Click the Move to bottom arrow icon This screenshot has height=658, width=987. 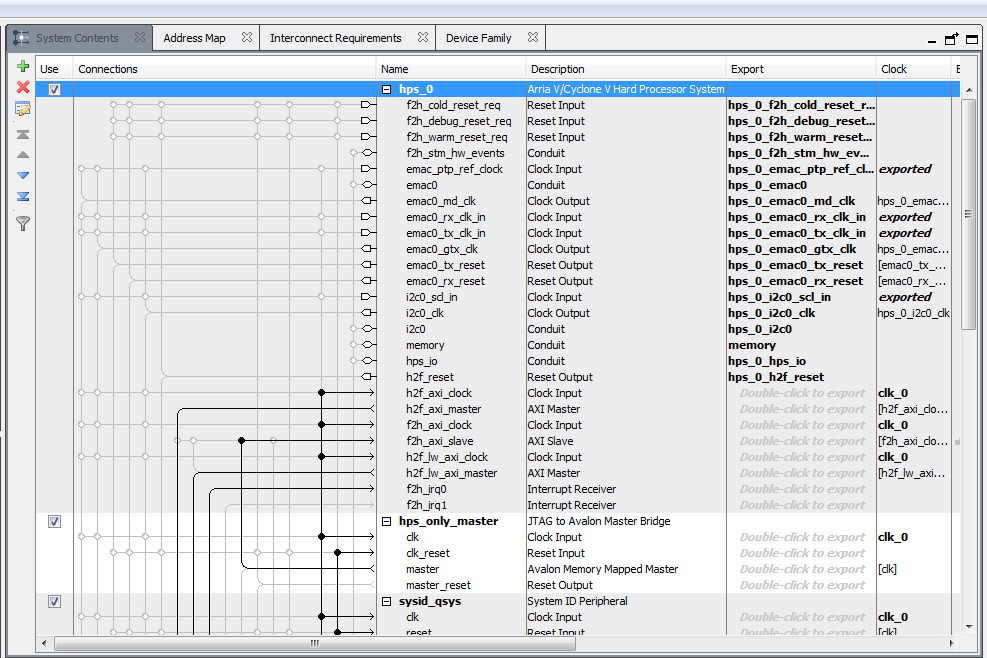[x=23, y=197]
